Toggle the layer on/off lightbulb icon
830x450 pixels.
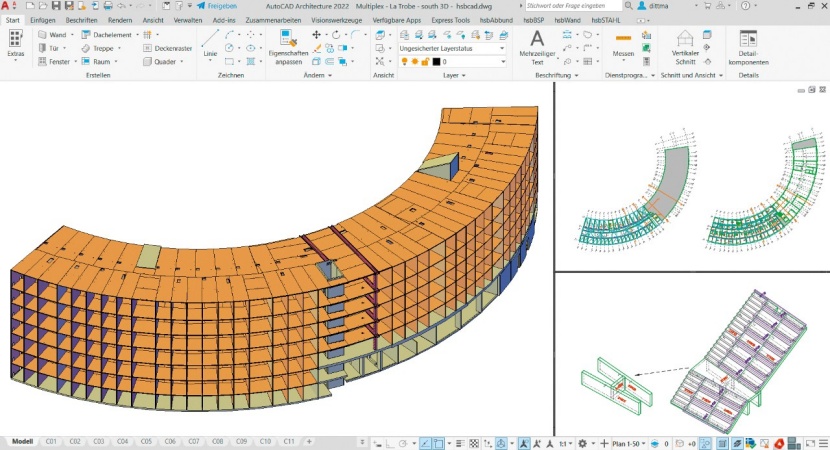click(405, 62)
